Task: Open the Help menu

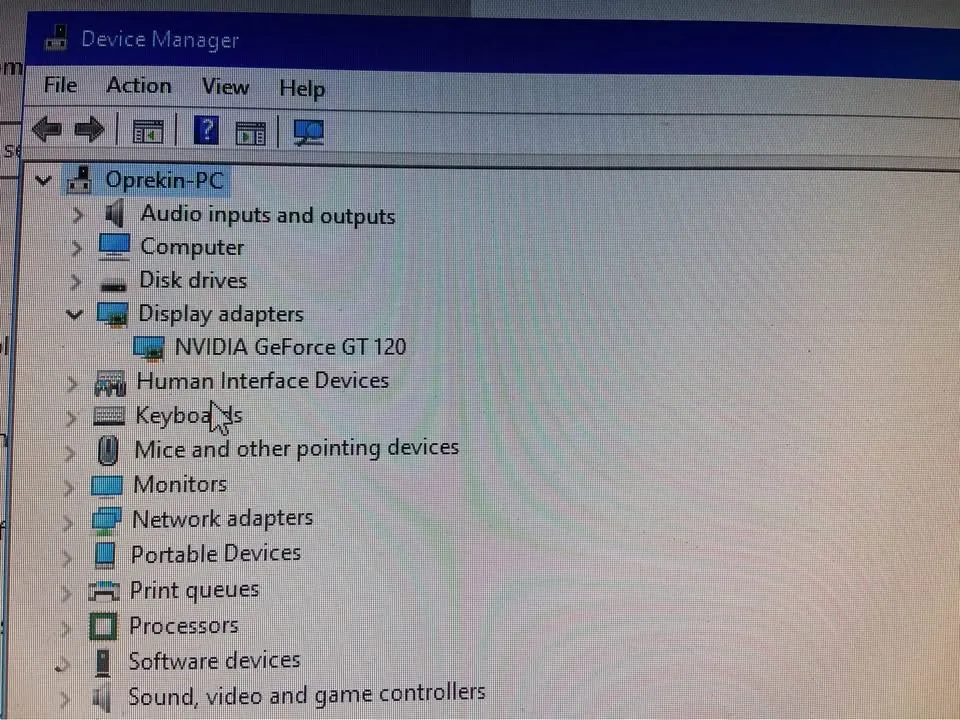Action: 301,89
